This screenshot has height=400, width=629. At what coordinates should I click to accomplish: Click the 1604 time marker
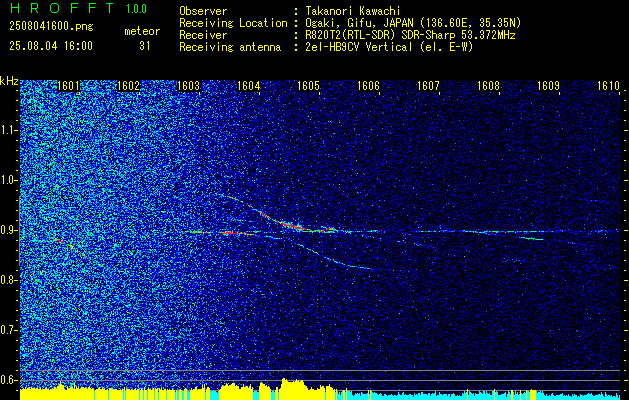pos(248,86)
